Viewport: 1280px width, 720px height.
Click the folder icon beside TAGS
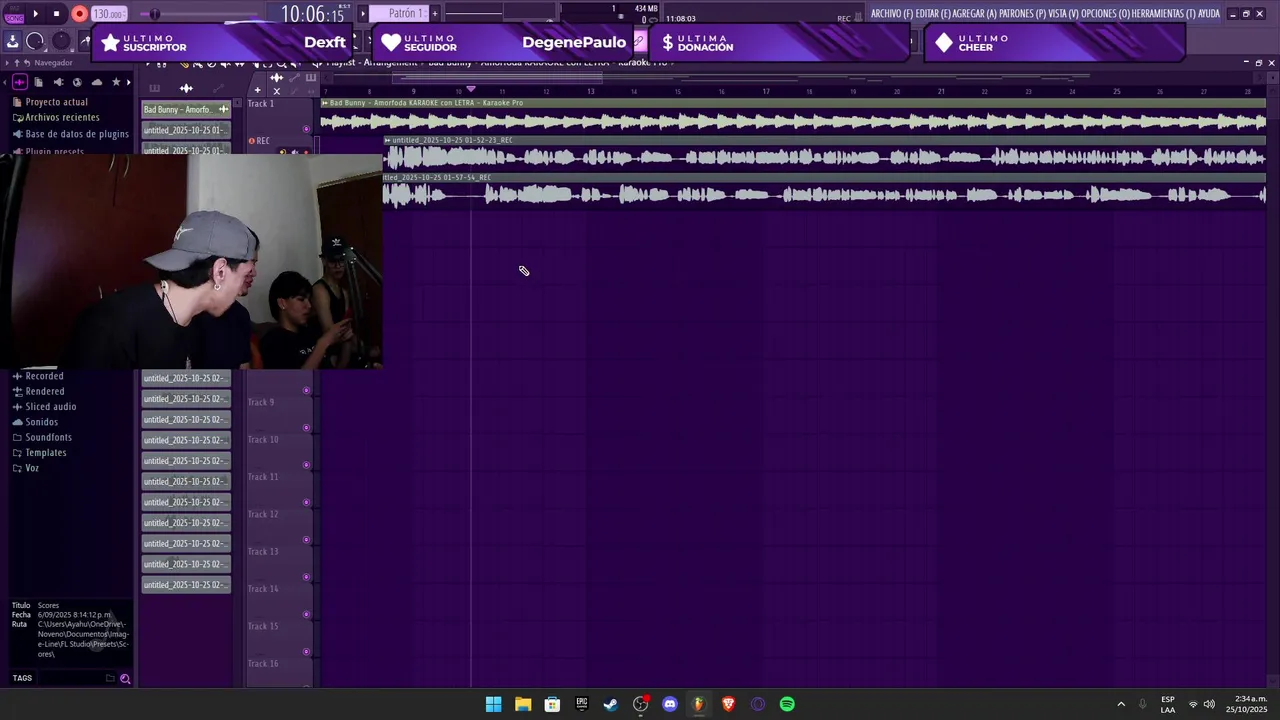click(110, 678)
